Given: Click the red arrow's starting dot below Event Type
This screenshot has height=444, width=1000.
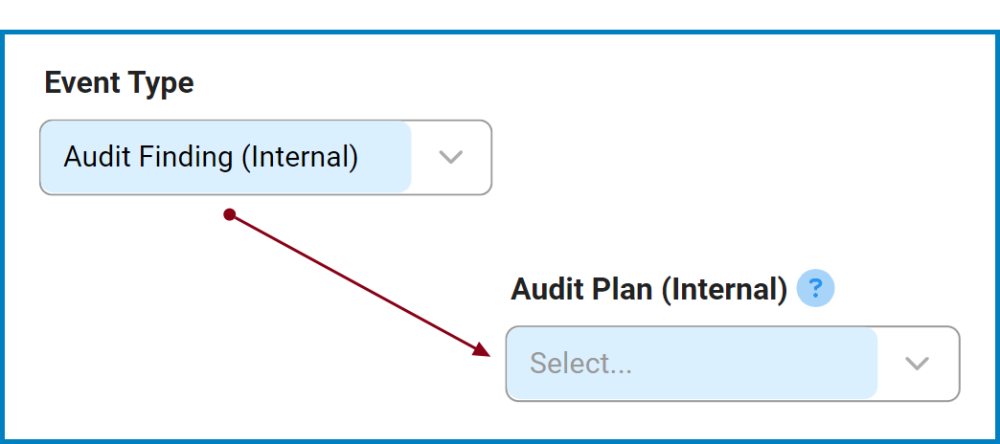Looking at the screenshot, I should (229, 214).
